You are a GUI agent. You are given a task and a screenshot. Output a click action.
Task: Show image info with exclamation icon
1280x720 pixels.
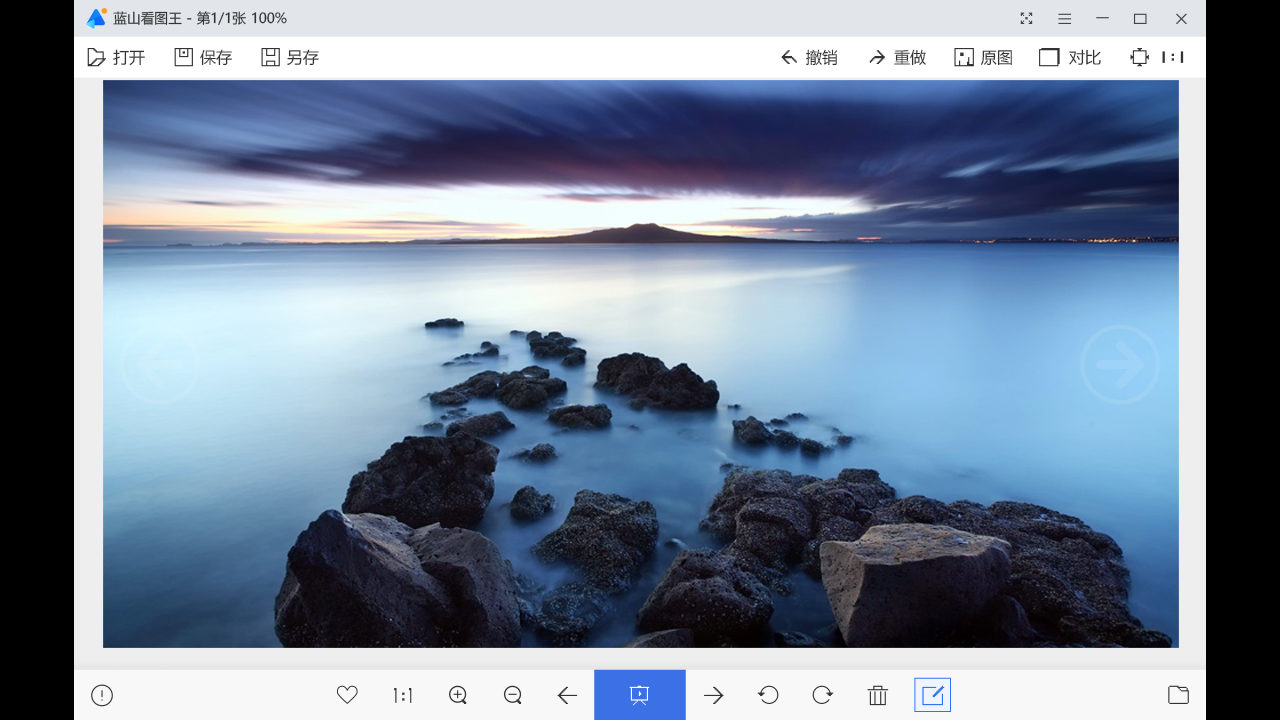102,695
